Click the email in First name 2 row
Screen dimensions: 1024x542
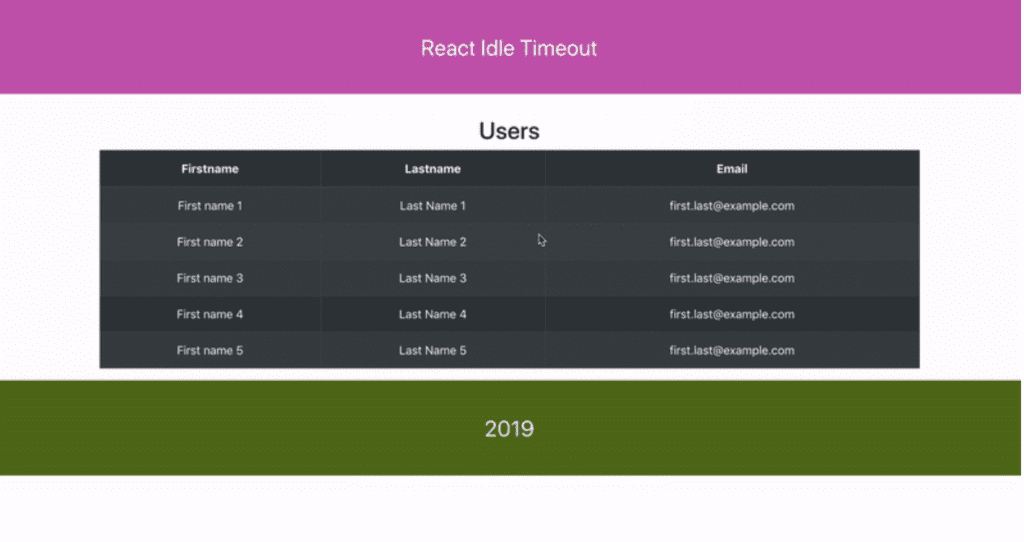click(731, 242)
